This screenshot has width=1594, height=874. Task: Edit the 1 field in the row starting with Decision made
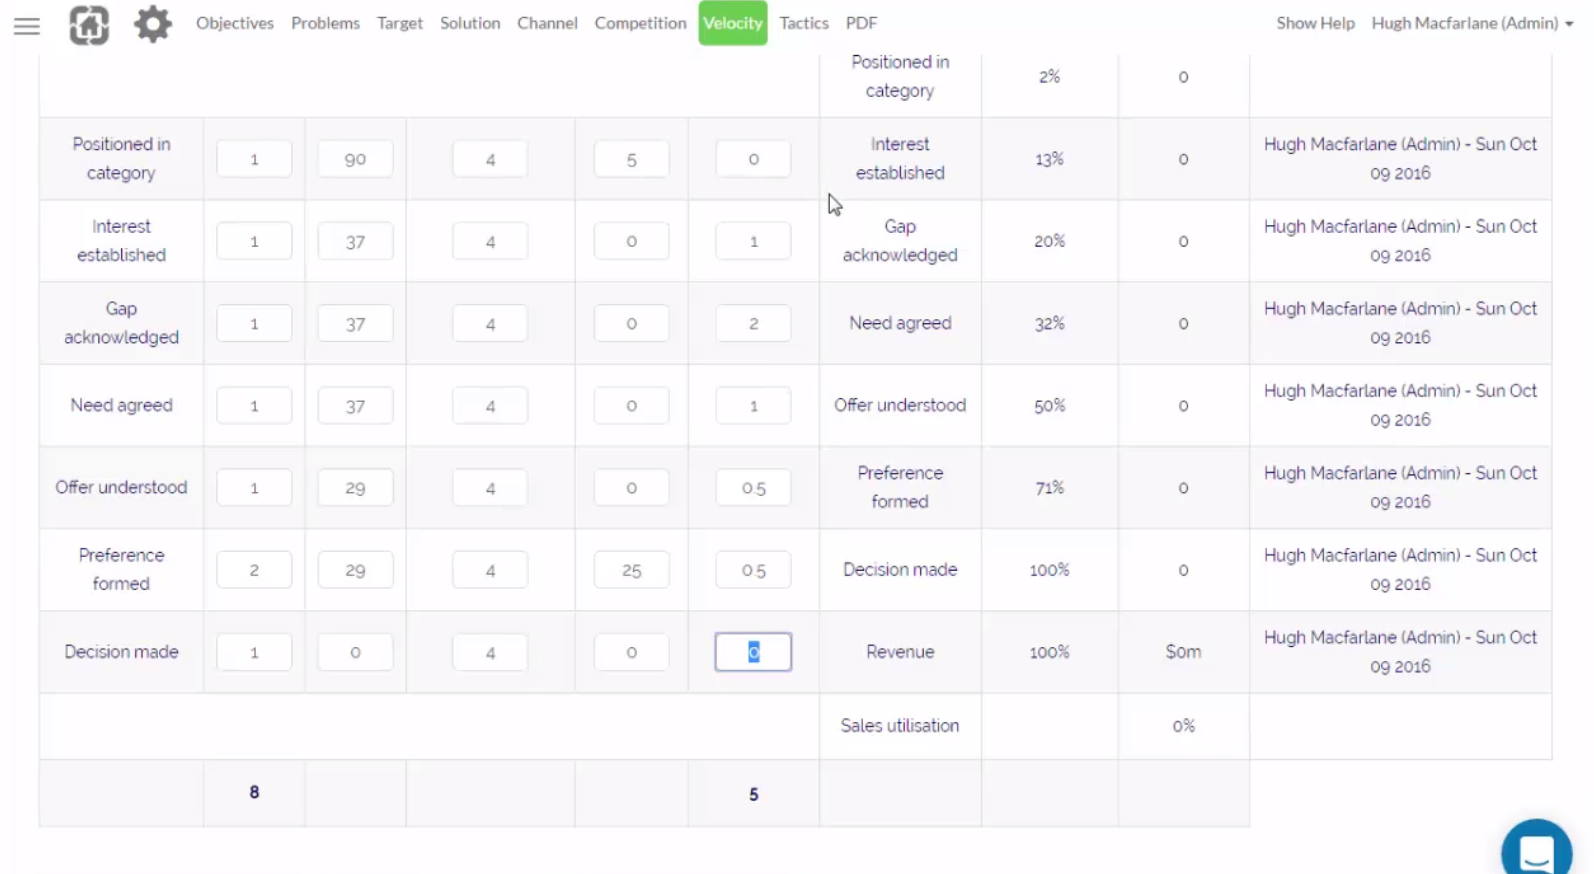pos(254,652)
